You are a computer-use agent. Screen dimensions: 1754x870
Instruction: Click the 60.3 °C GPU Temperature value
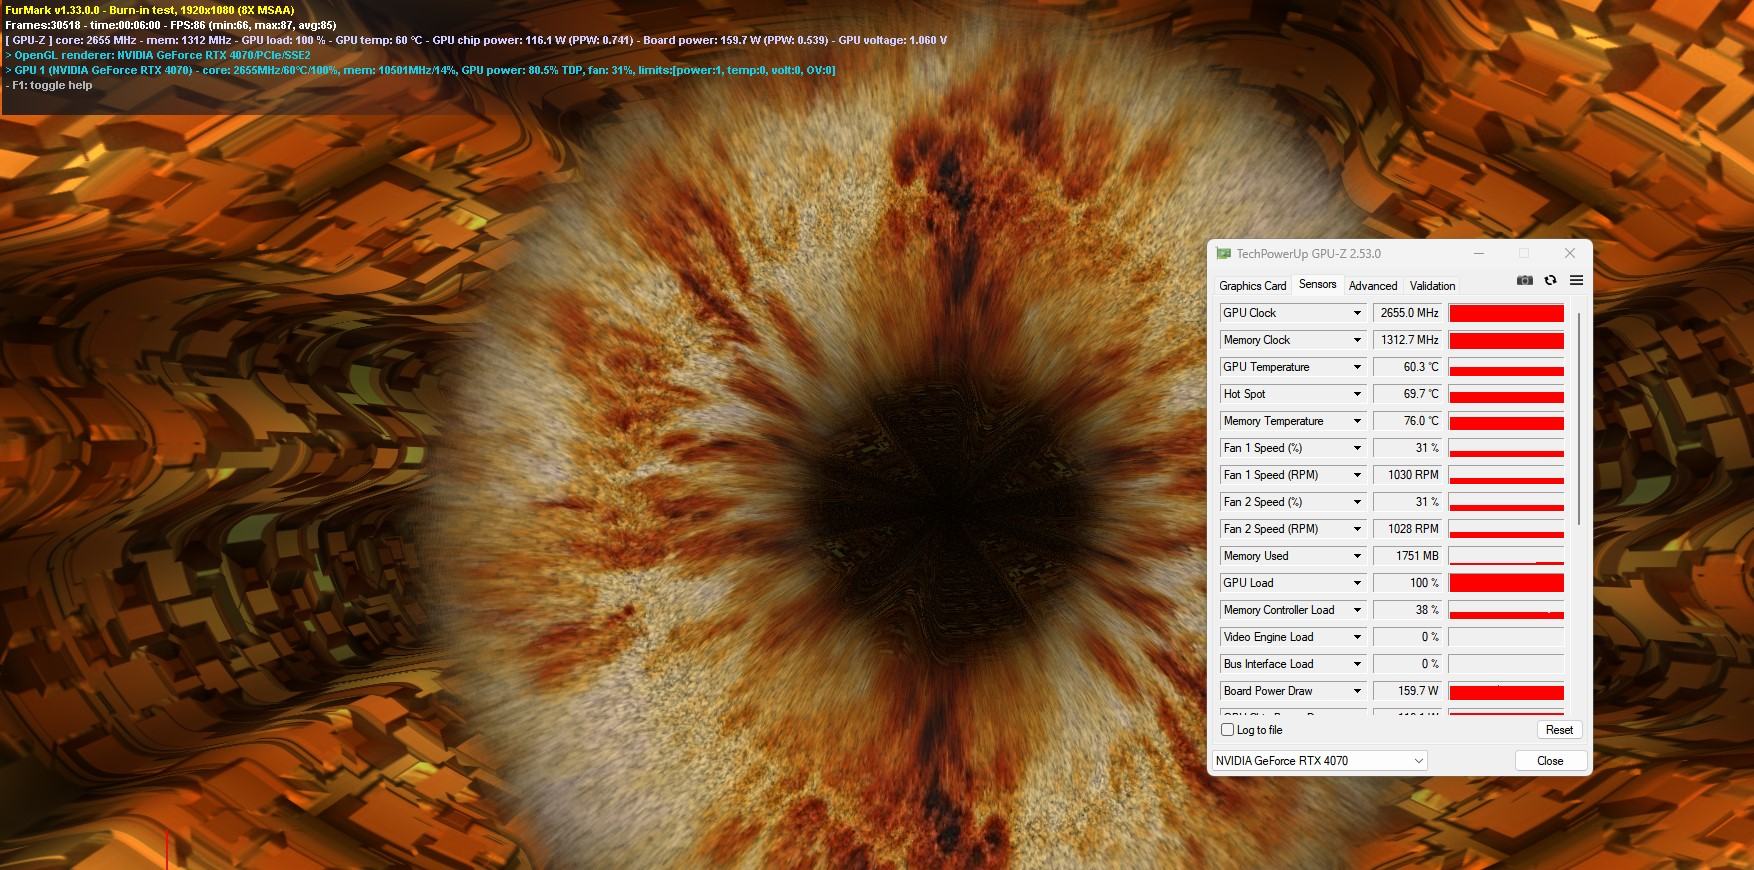[x=1407, y=367]
